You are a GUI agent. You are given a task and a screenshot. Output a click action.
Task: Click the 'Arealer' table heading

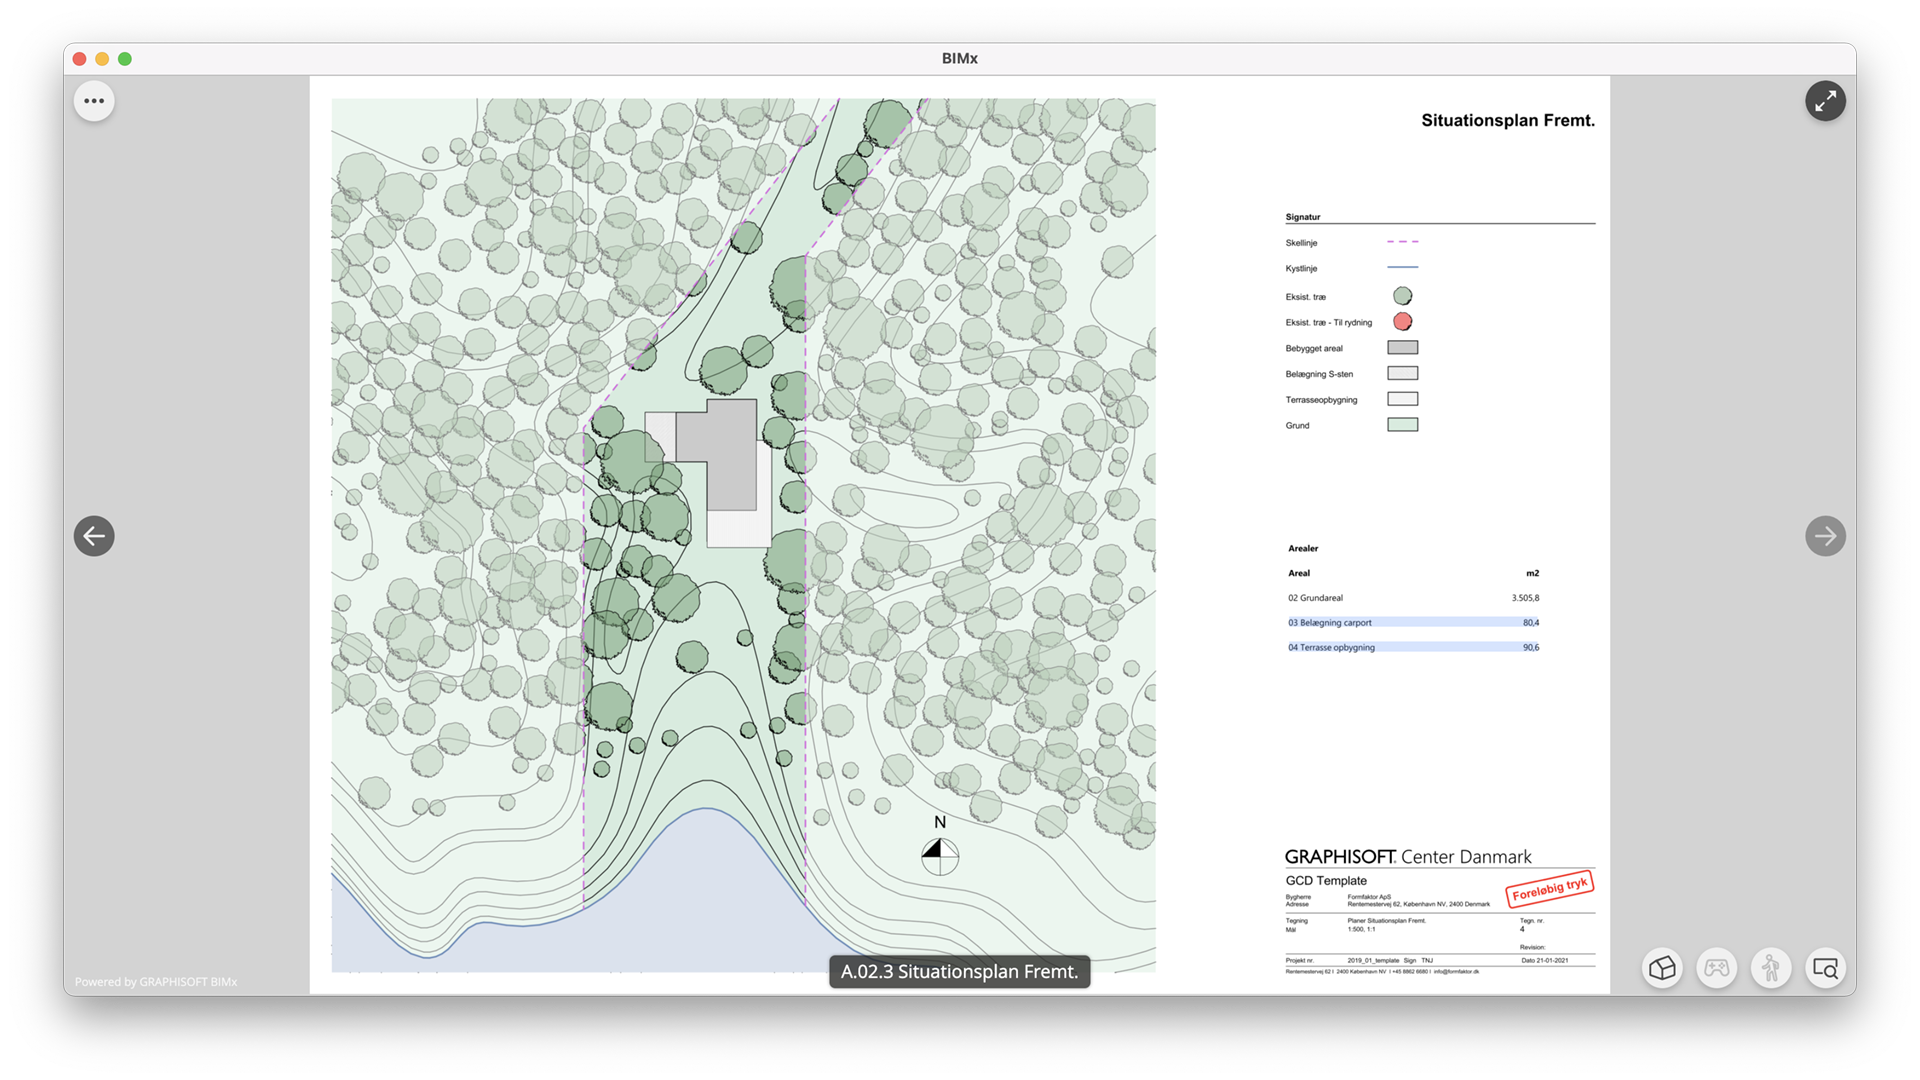coord(1303,548)
